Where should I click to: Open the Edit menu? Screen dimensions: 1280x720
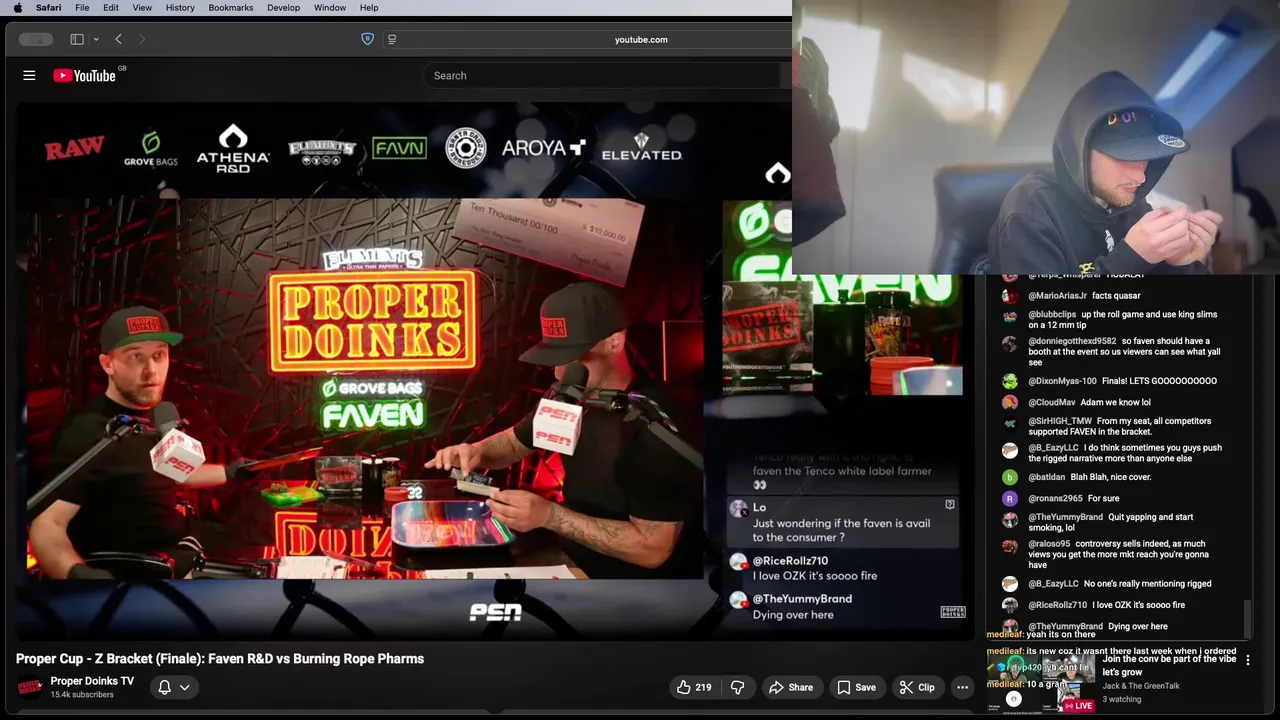111,8
